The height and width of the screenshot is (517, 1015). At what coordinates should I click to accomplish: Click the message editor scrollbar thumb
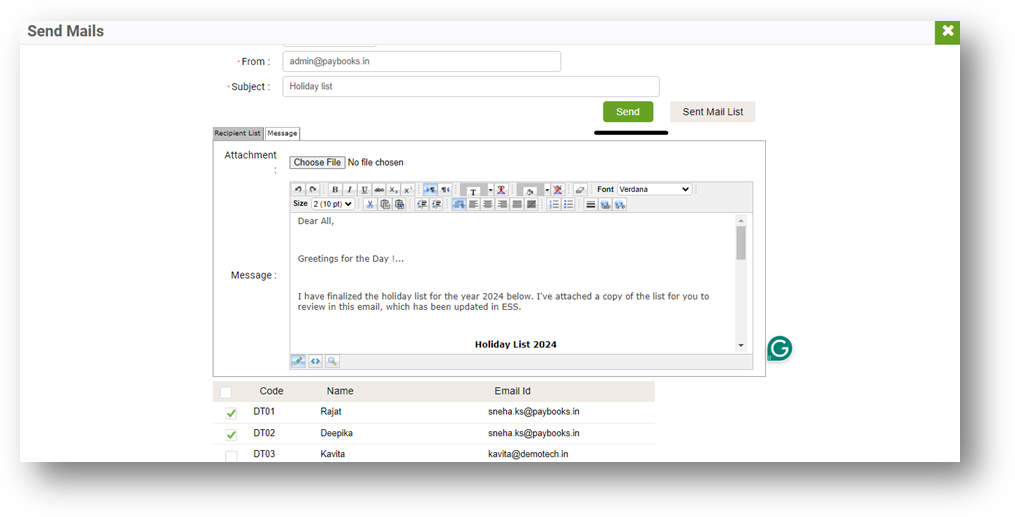tap(741, 243)
